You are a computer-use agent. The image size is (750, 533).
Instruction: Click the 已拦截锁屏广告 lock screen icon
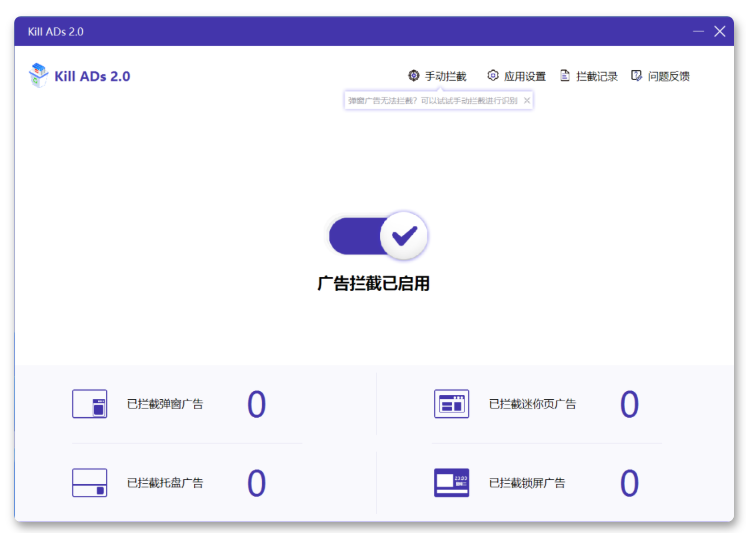click(x=451, y=483)
